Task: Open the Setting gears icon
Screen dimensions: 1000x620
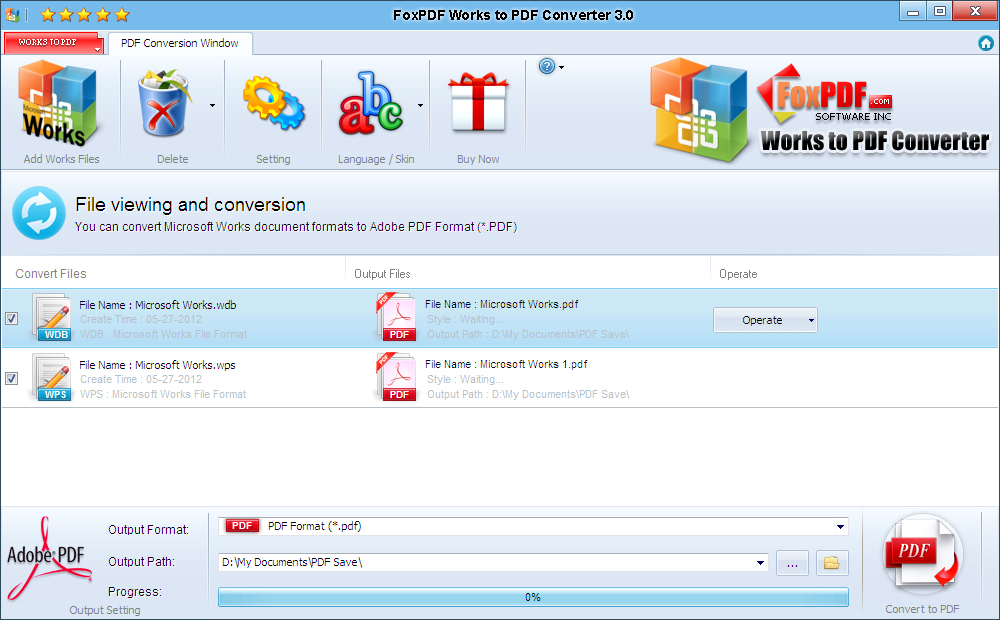Action: click(x=274, y=103)
